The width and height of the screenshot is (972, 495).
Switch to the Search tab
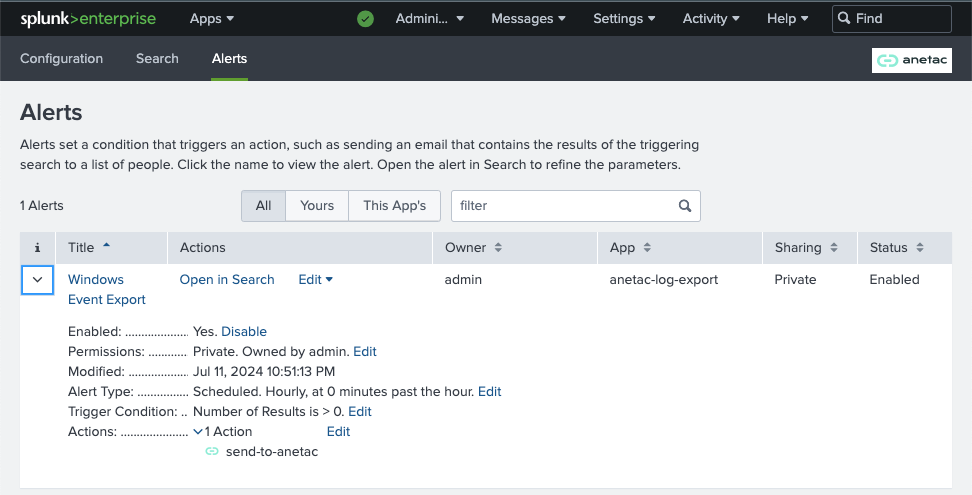pyautogui.click(x=157, y=58)
